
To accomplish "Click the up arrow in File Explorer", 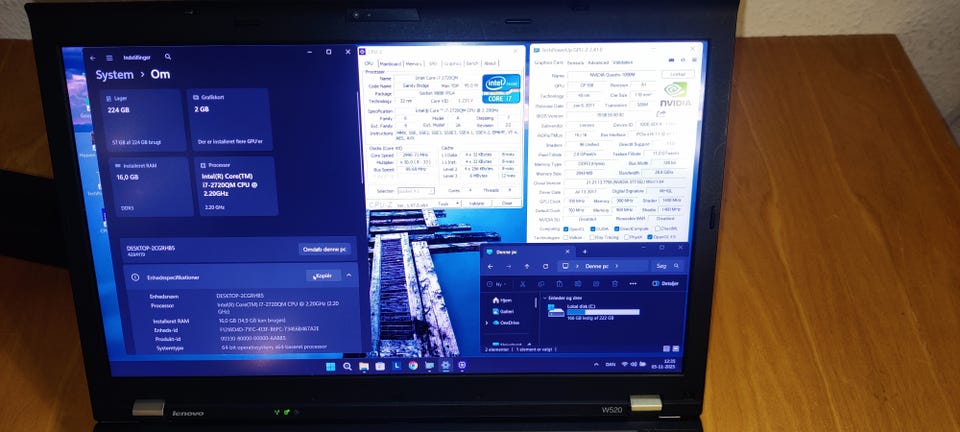I will pyautogui.click(x=527, y=267).
